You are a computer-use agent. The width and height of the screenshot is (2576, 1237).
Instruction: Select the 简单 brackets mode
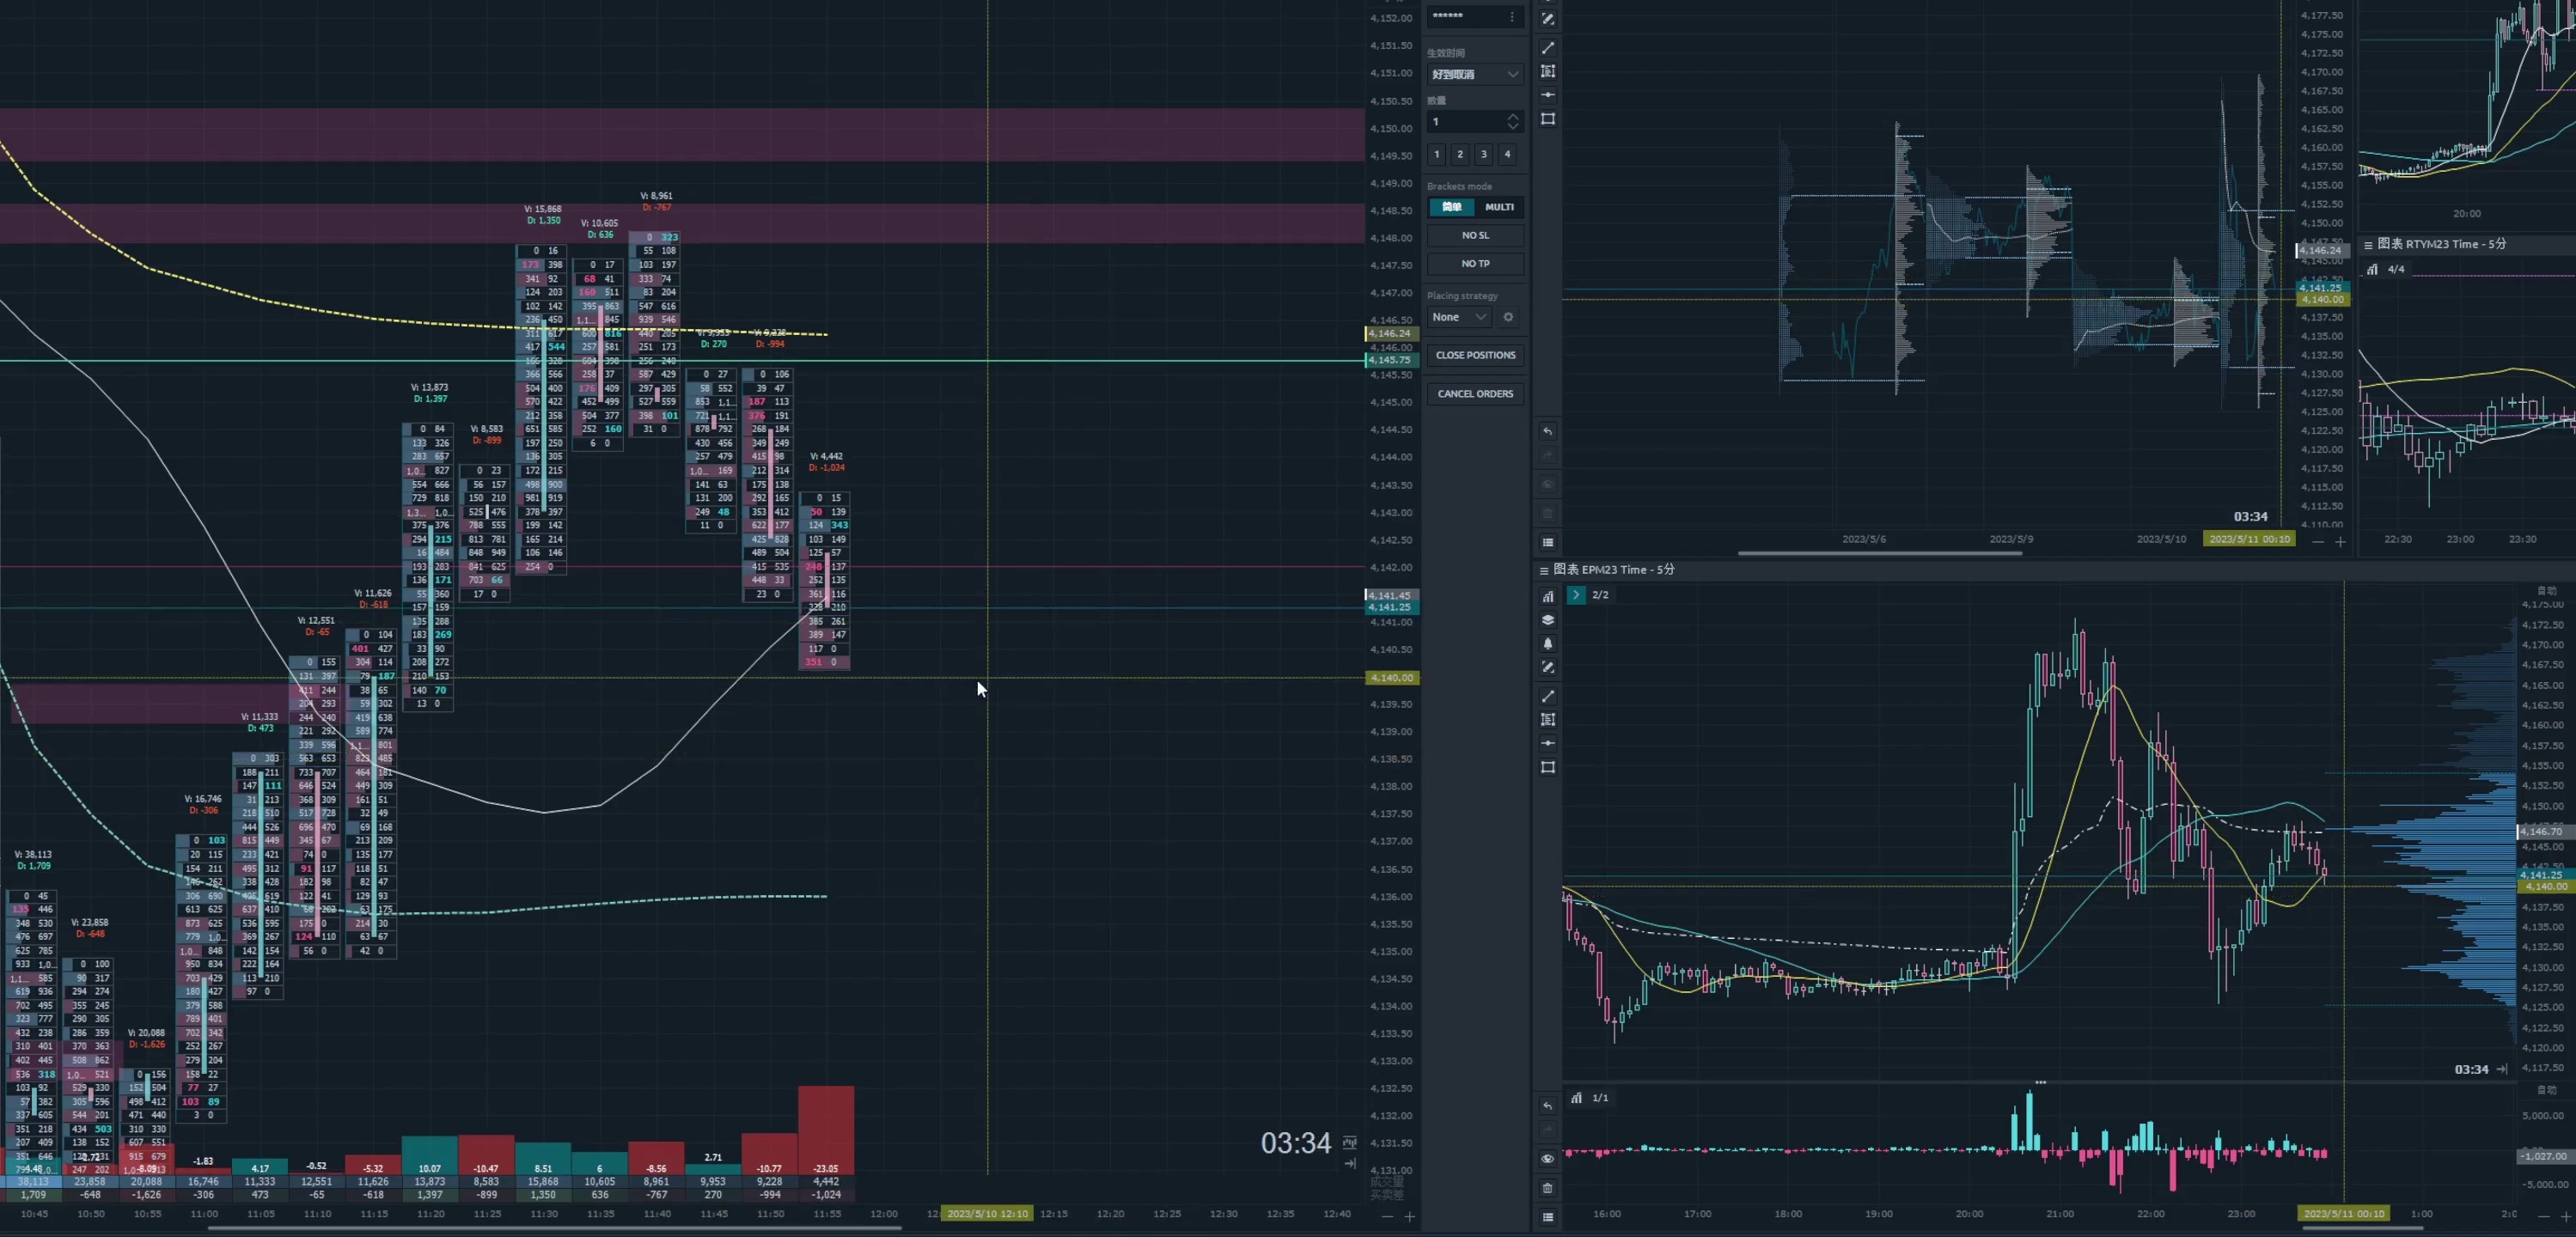tap(1451, 207)
